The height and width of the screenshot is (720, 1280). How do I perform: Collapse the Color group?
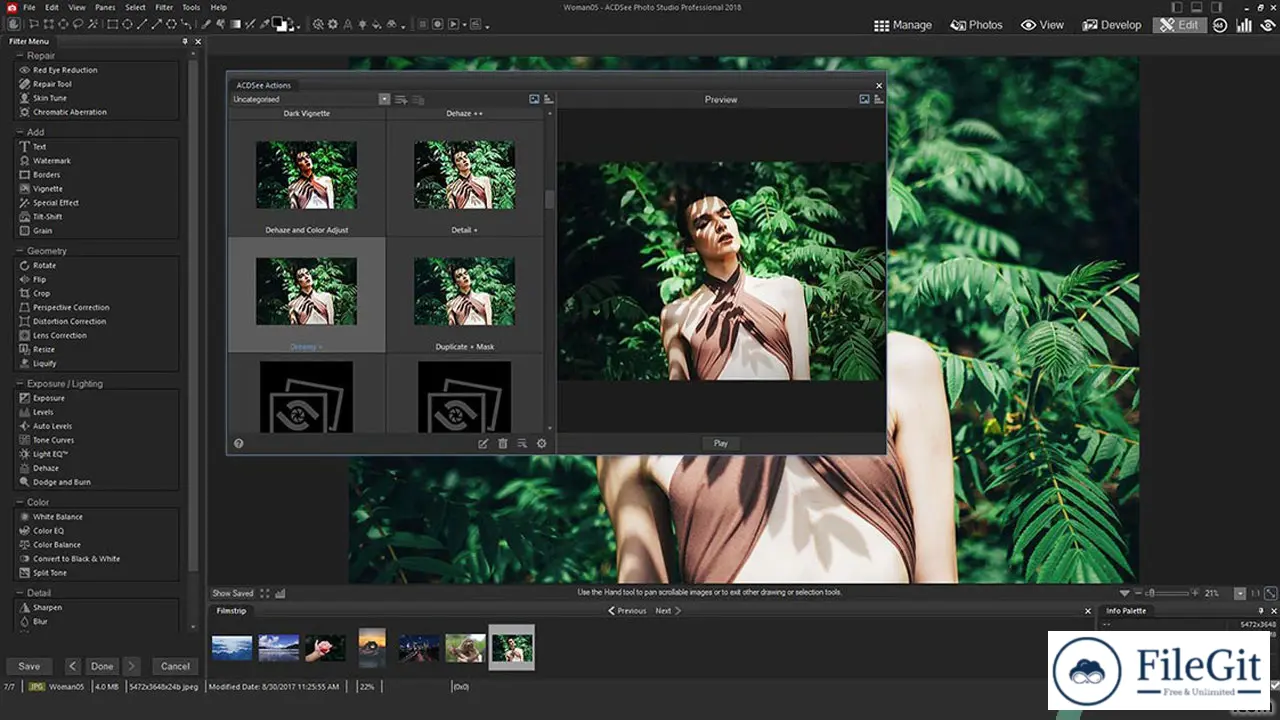click(20, 502)
